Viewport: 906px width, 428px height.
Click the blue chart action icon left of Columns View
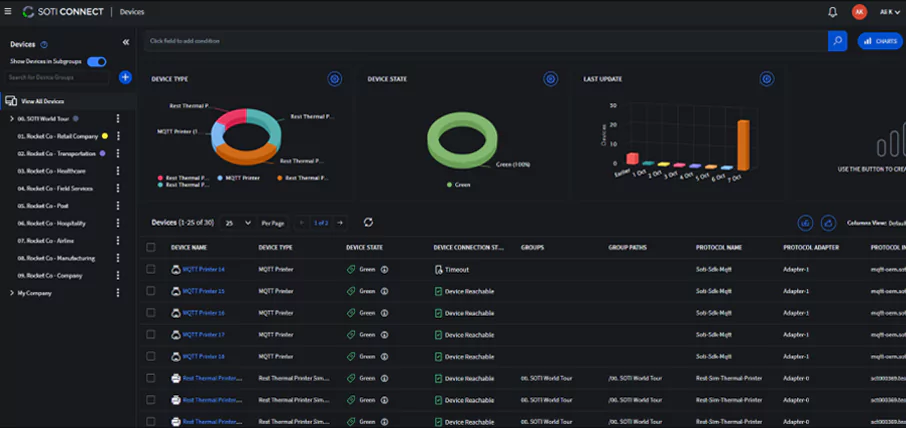click(805, 223)
